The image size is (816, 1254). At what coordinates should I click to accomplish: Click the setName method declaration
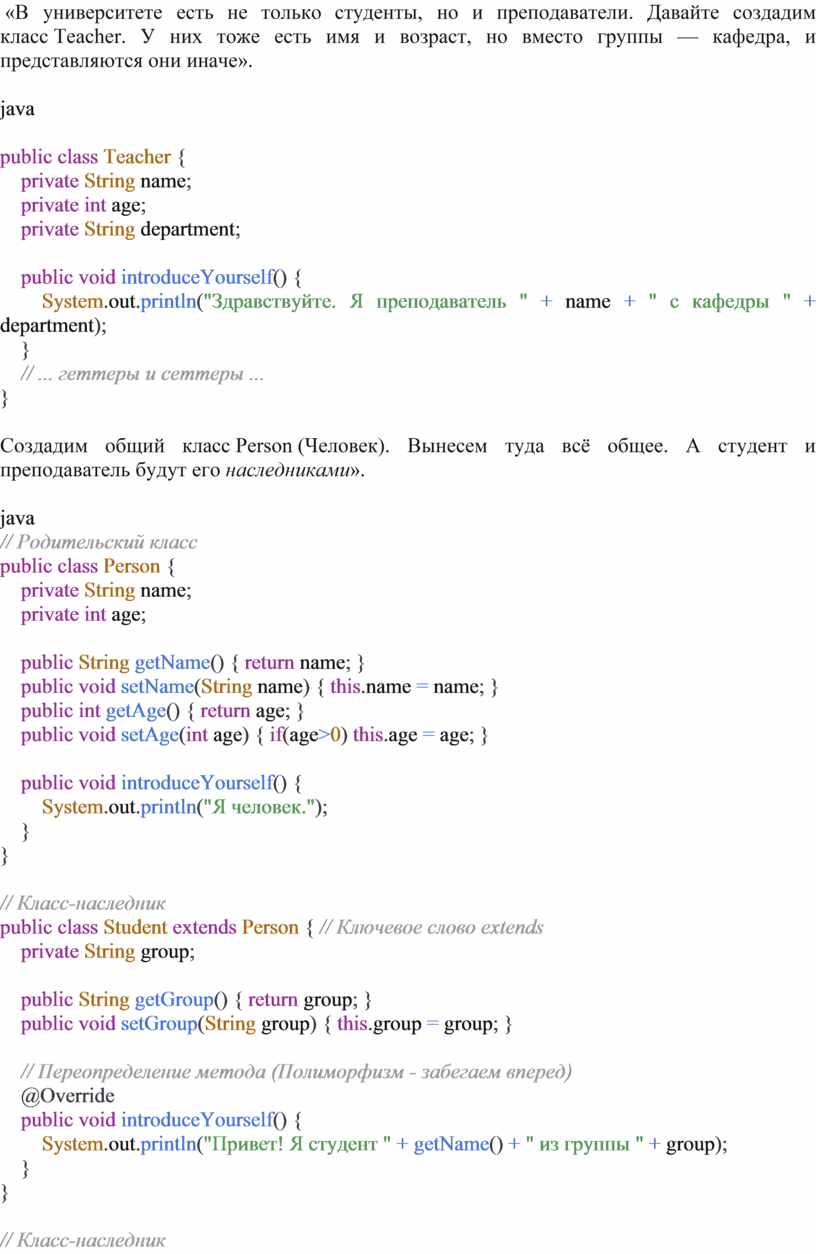pos(154,687)
